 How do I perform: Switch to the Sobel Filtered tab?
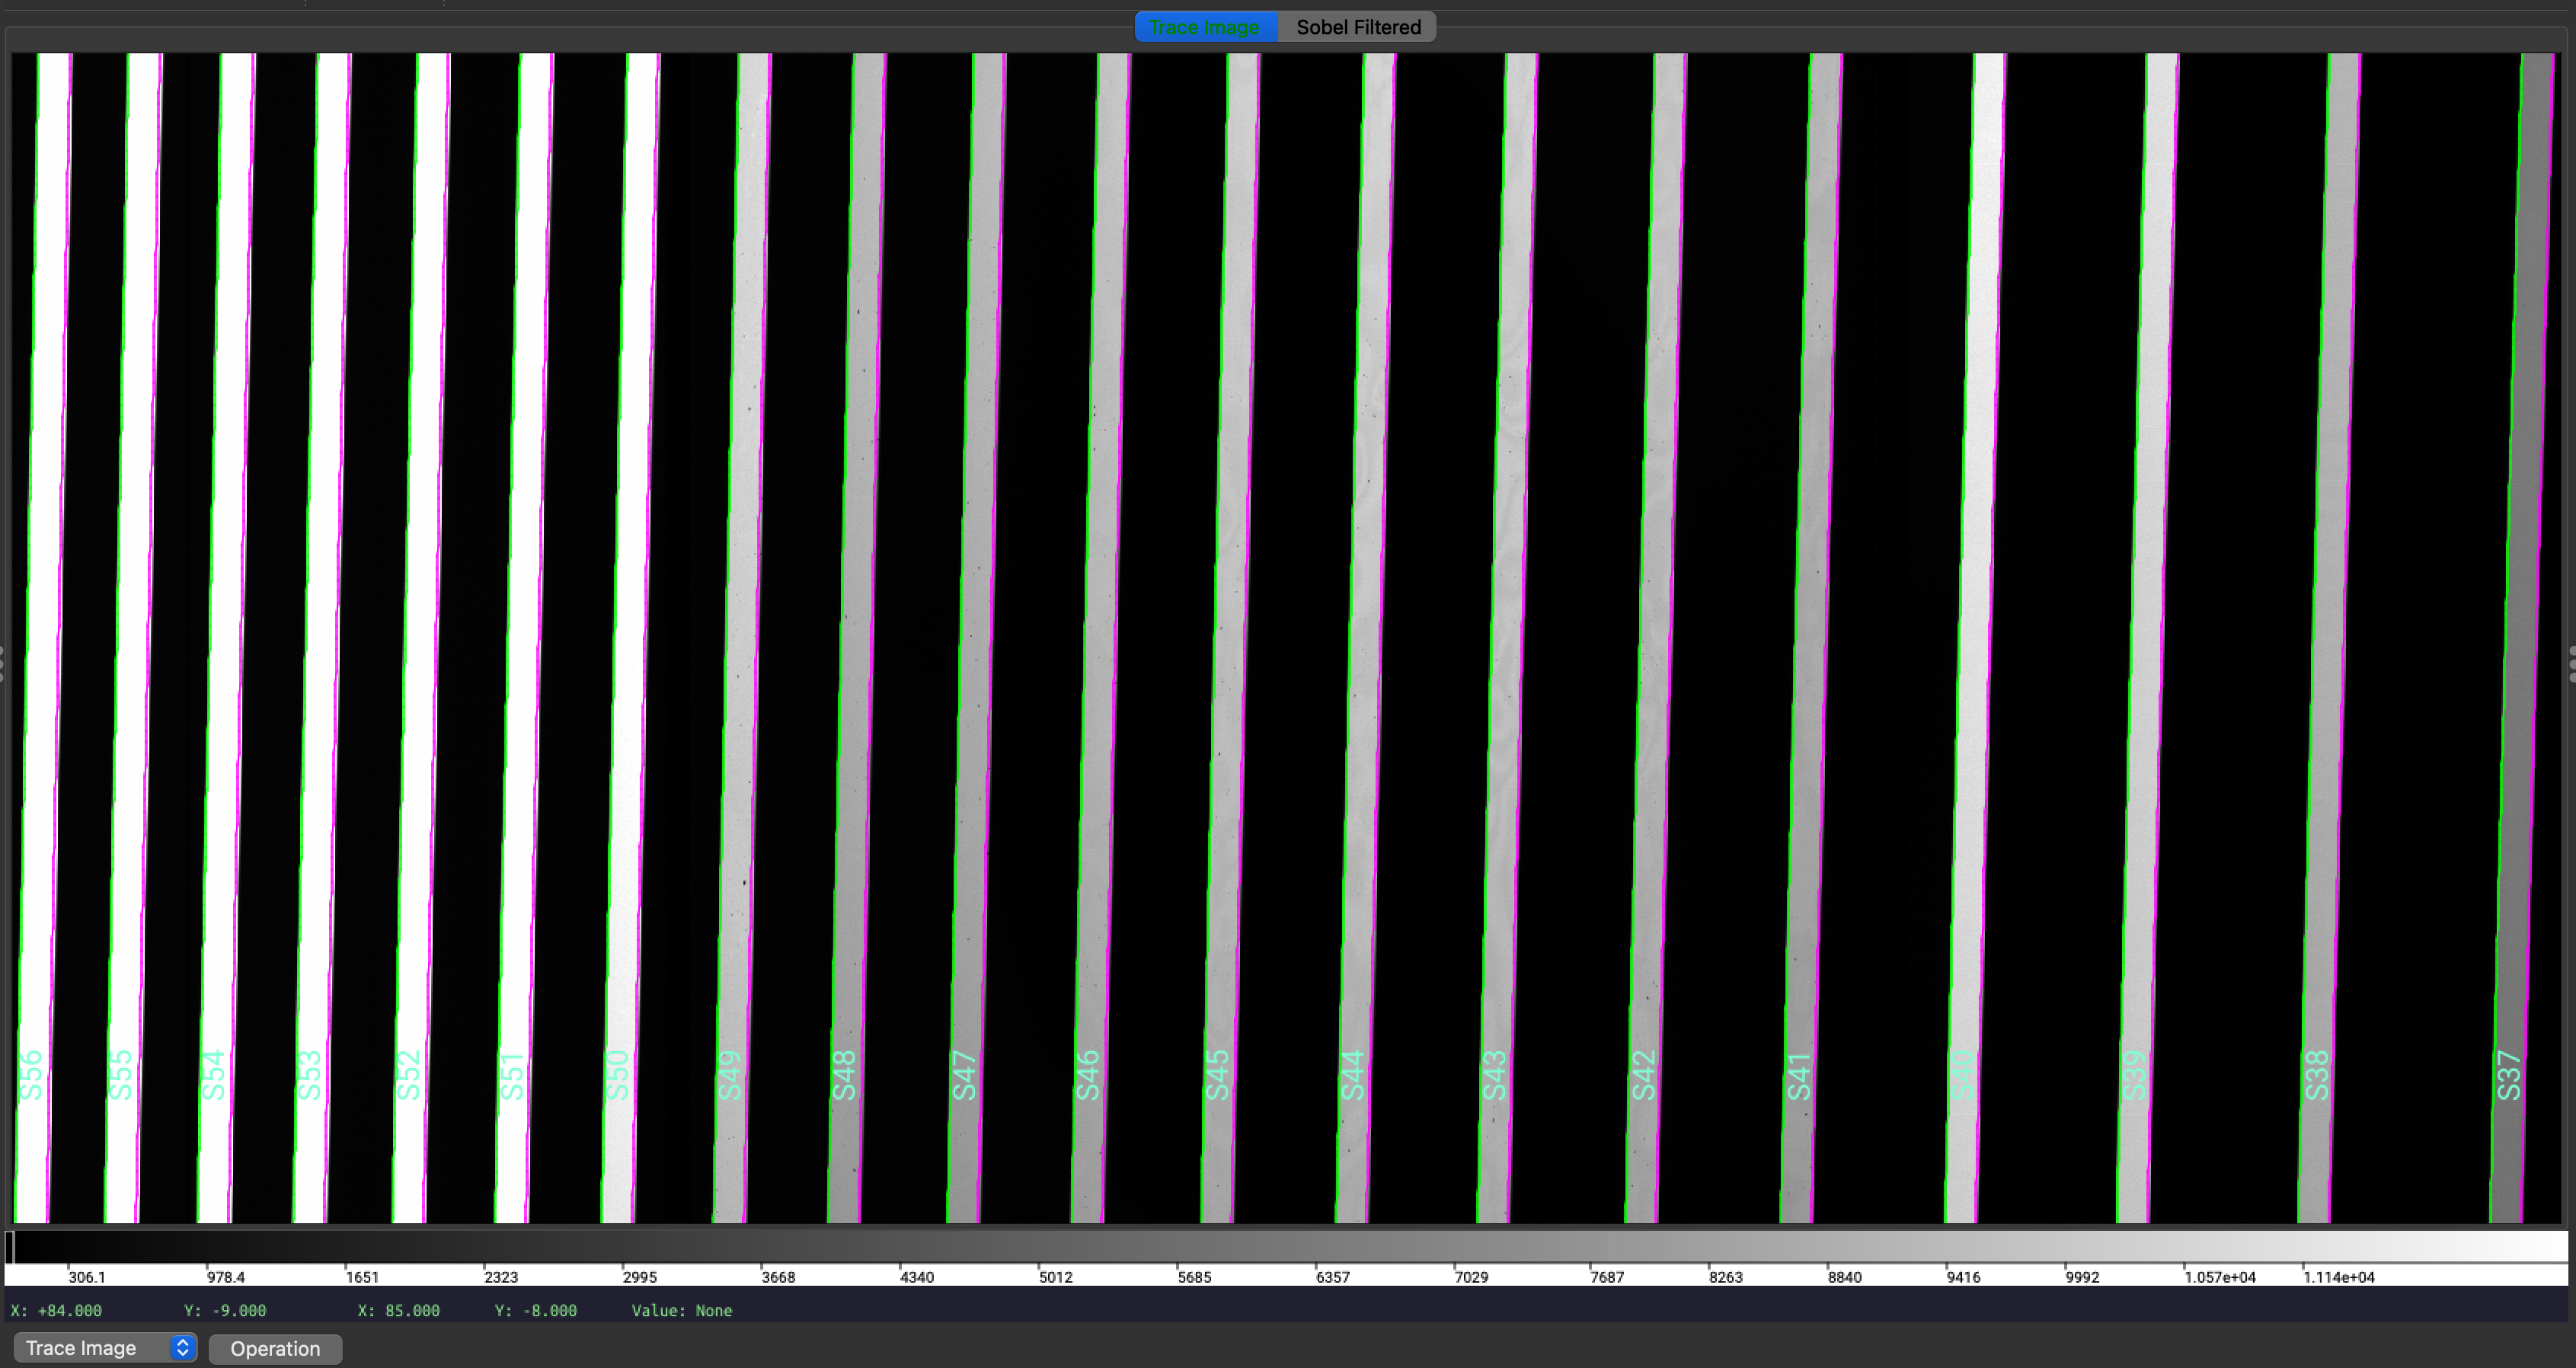point(1358,27)
